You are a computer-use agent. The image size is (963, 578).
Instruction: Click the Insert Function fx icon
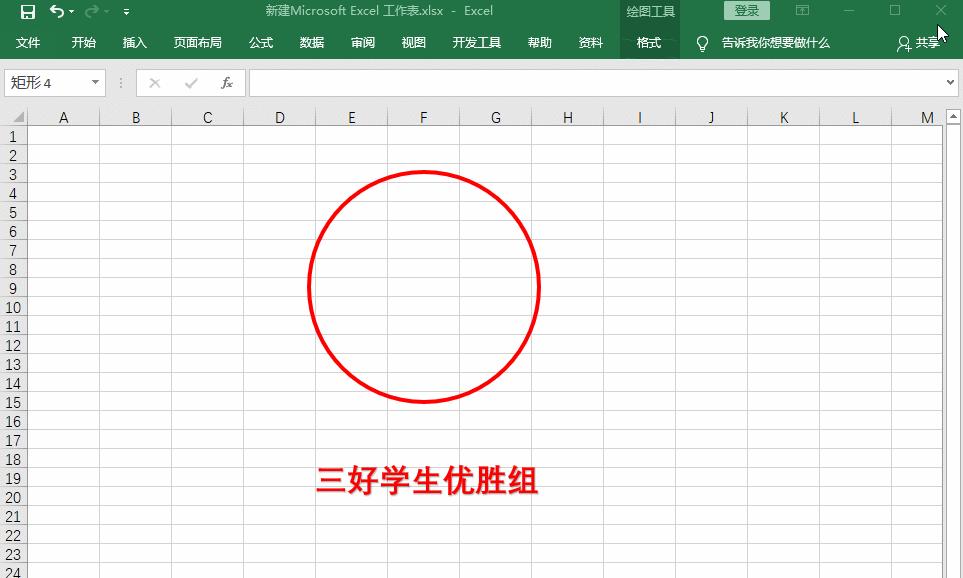pyautogui.click(x=227, y=83)
